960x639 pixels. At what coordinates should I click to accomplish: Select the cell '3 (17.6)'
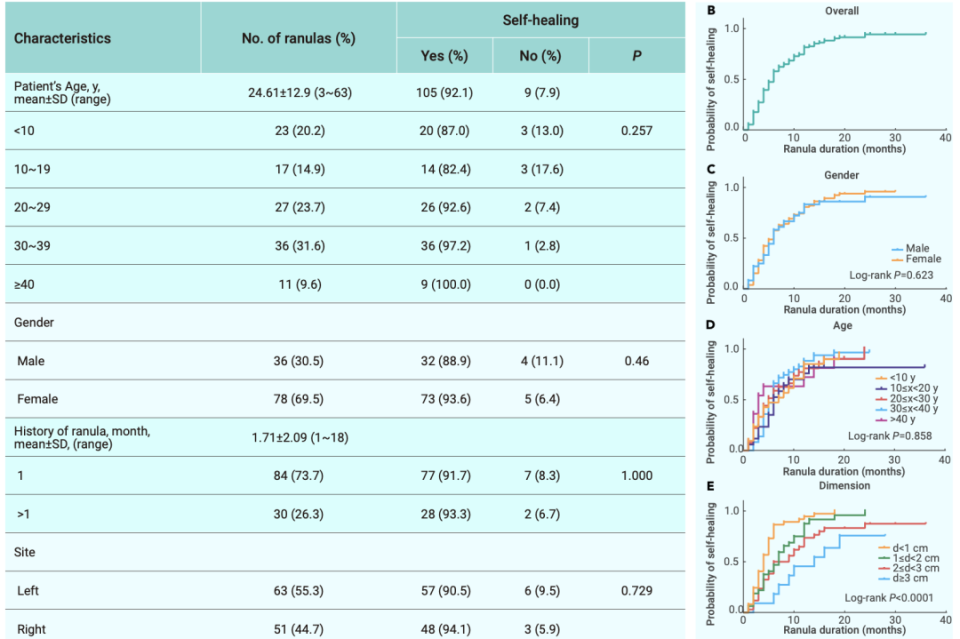tap(542, 170)
